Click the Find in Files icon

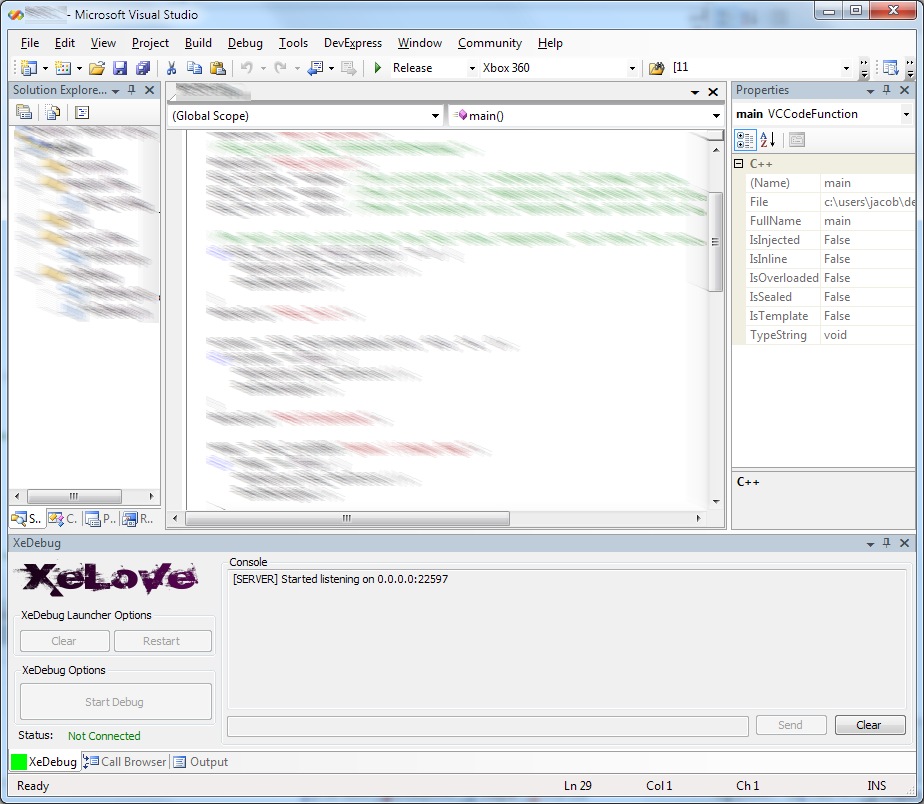pos(656,68)
